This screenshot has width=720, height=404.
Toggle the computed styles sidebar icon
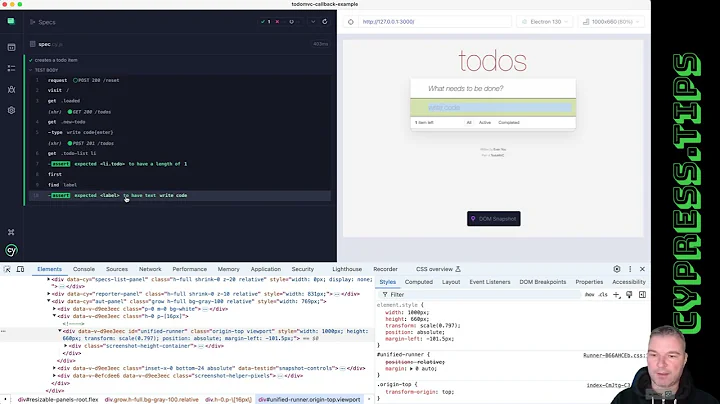[642, 295]
